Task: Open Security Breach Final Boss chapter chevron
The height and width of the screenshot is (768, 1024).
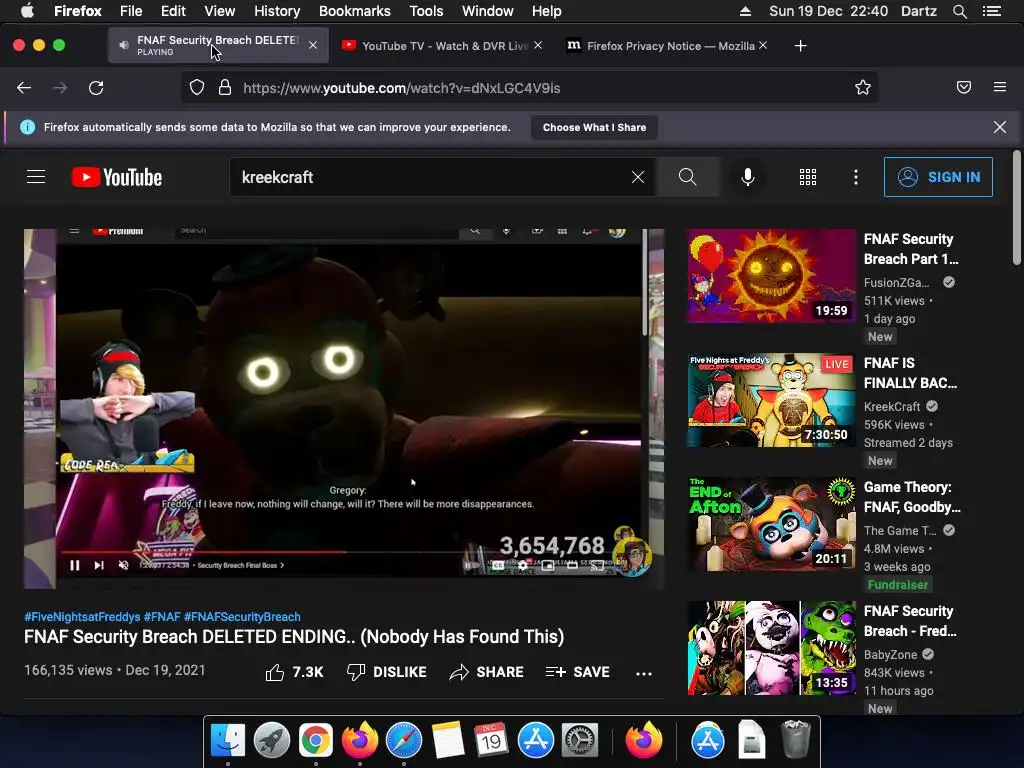Action: coord(282,566)
